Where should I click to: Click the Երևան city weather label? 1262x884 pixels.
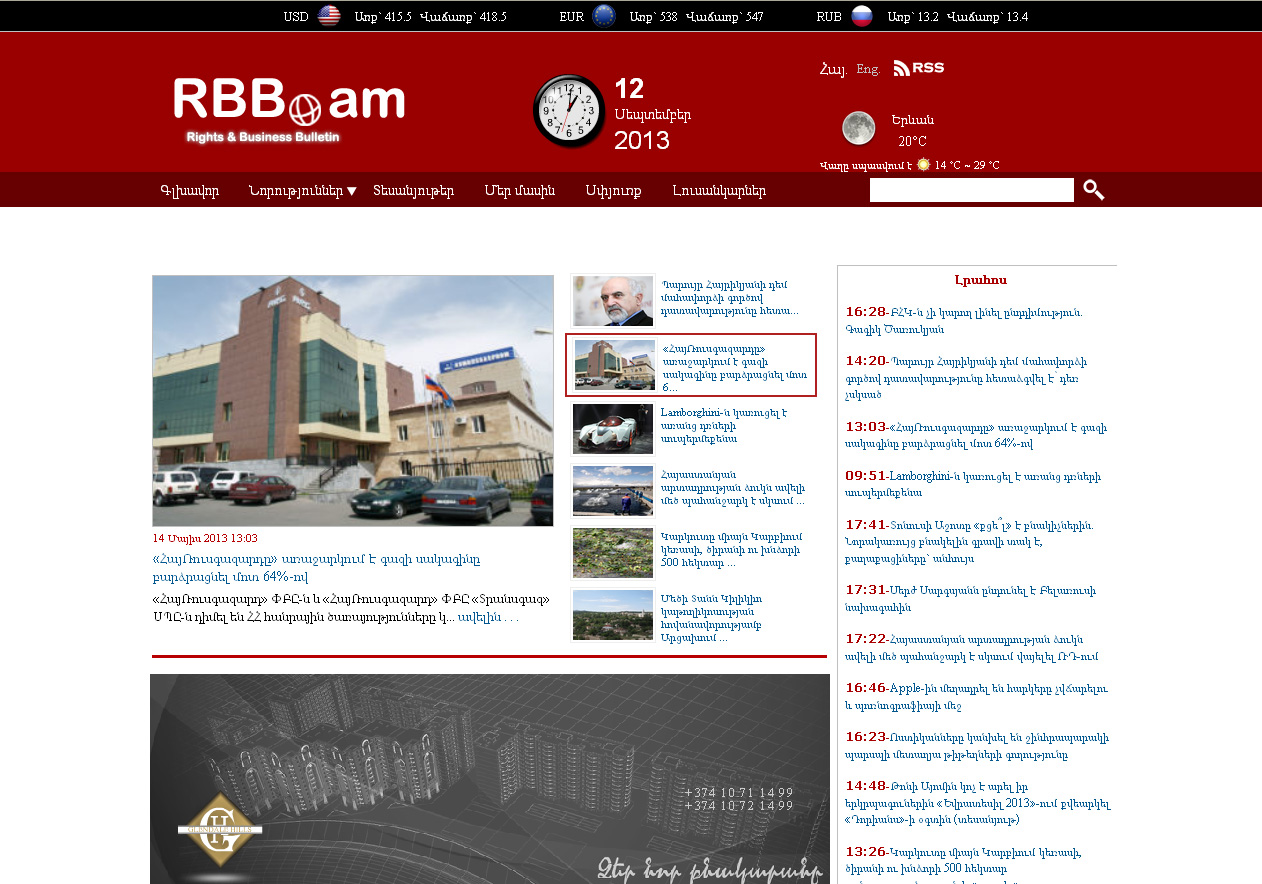point(912,120)
